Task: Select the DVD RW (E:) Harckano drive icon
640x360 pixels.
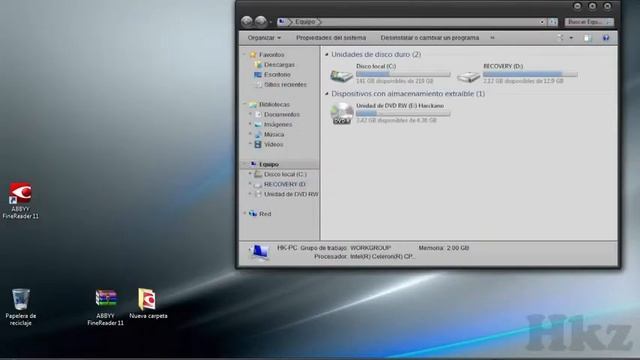Action: [342, 113]
